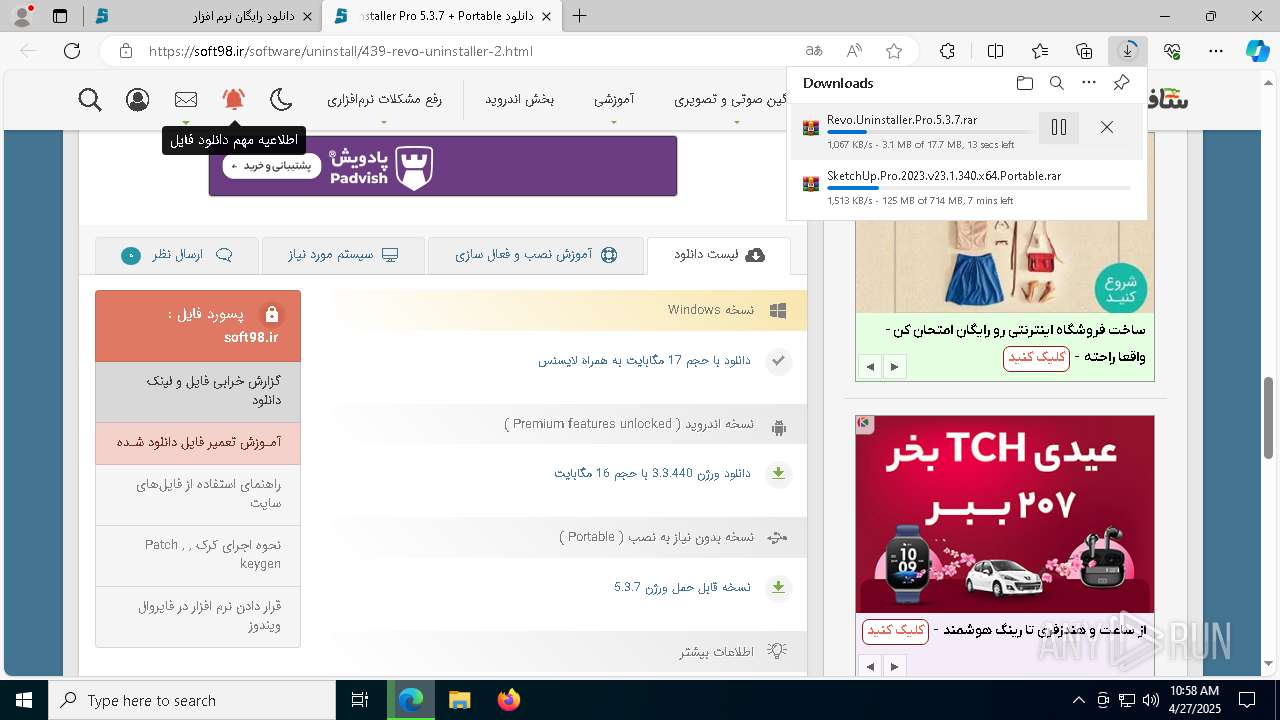Open بخش اندروید menu item
The width and height of the screenshot is (1280, 720).
[x=520, y=99]
